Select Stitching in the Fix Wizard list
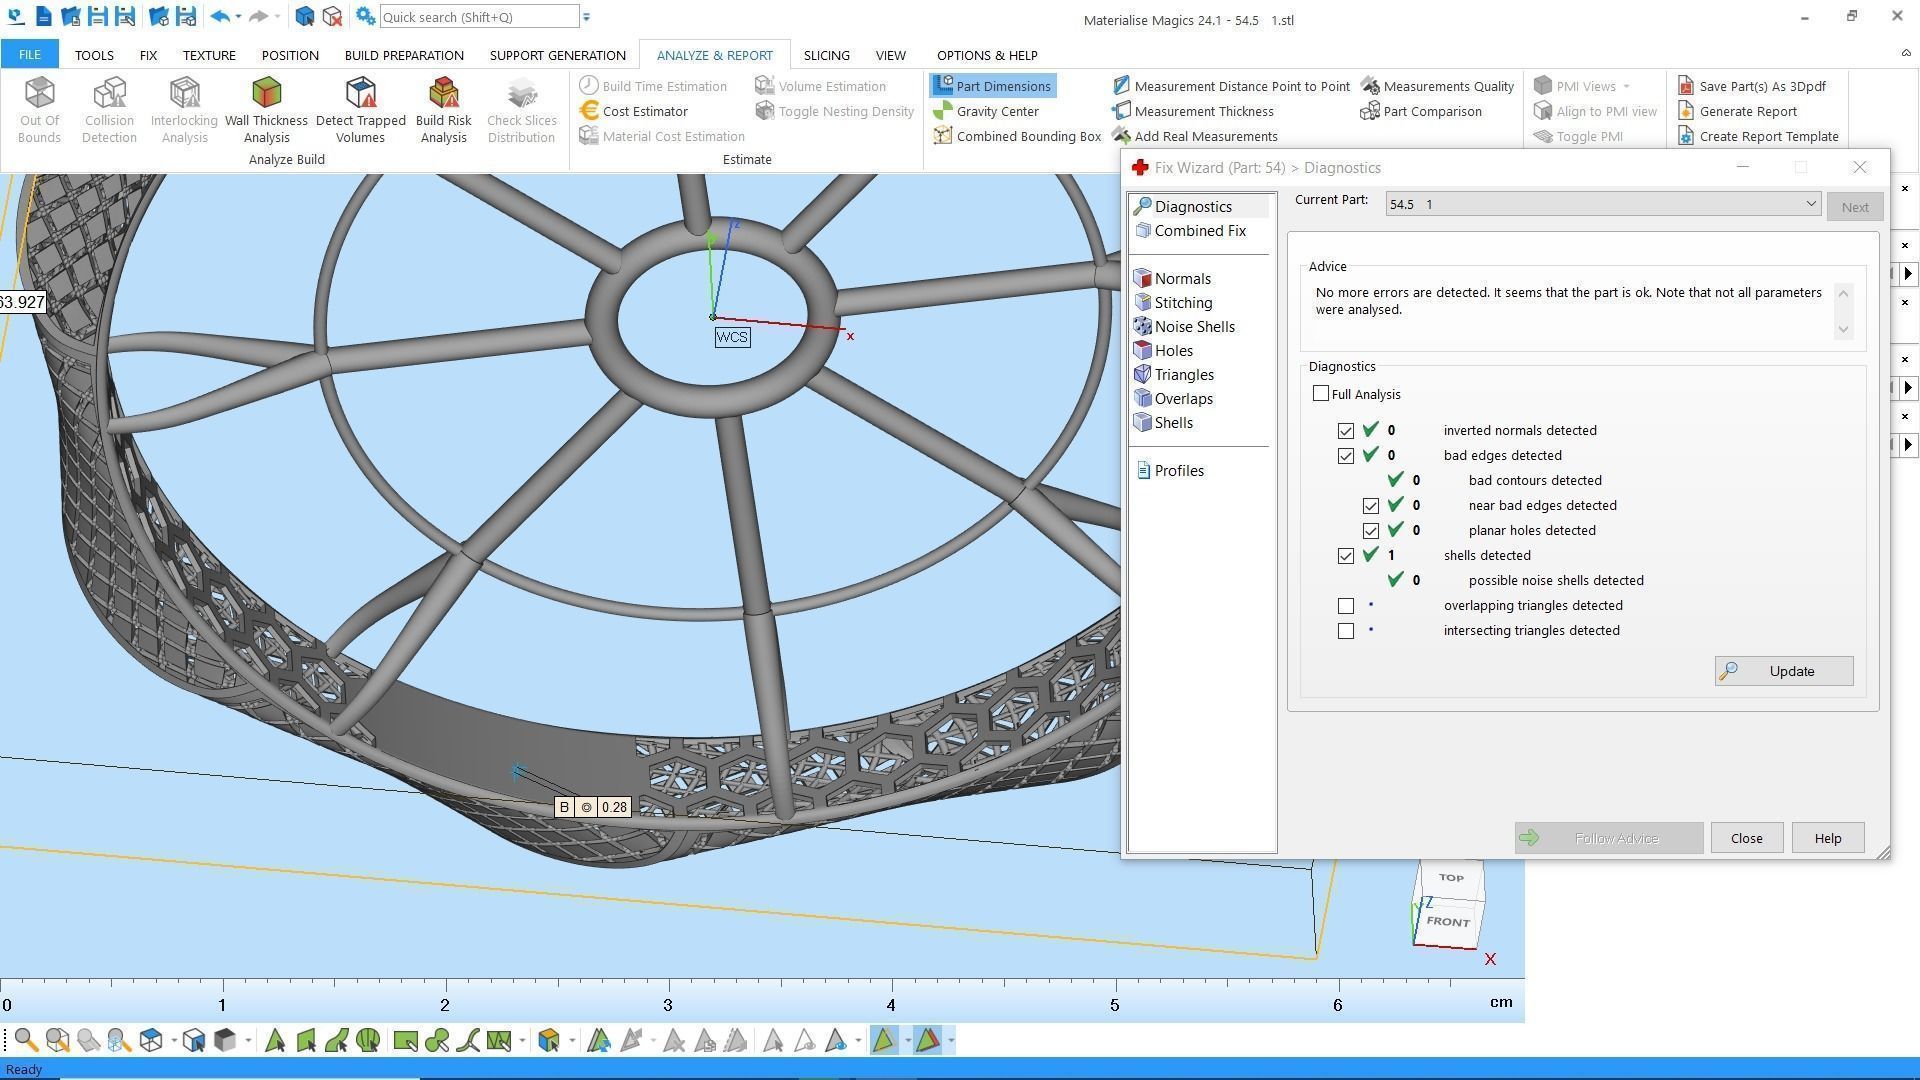This screenshot has width=1920, height=1080. pos(1183,303)
